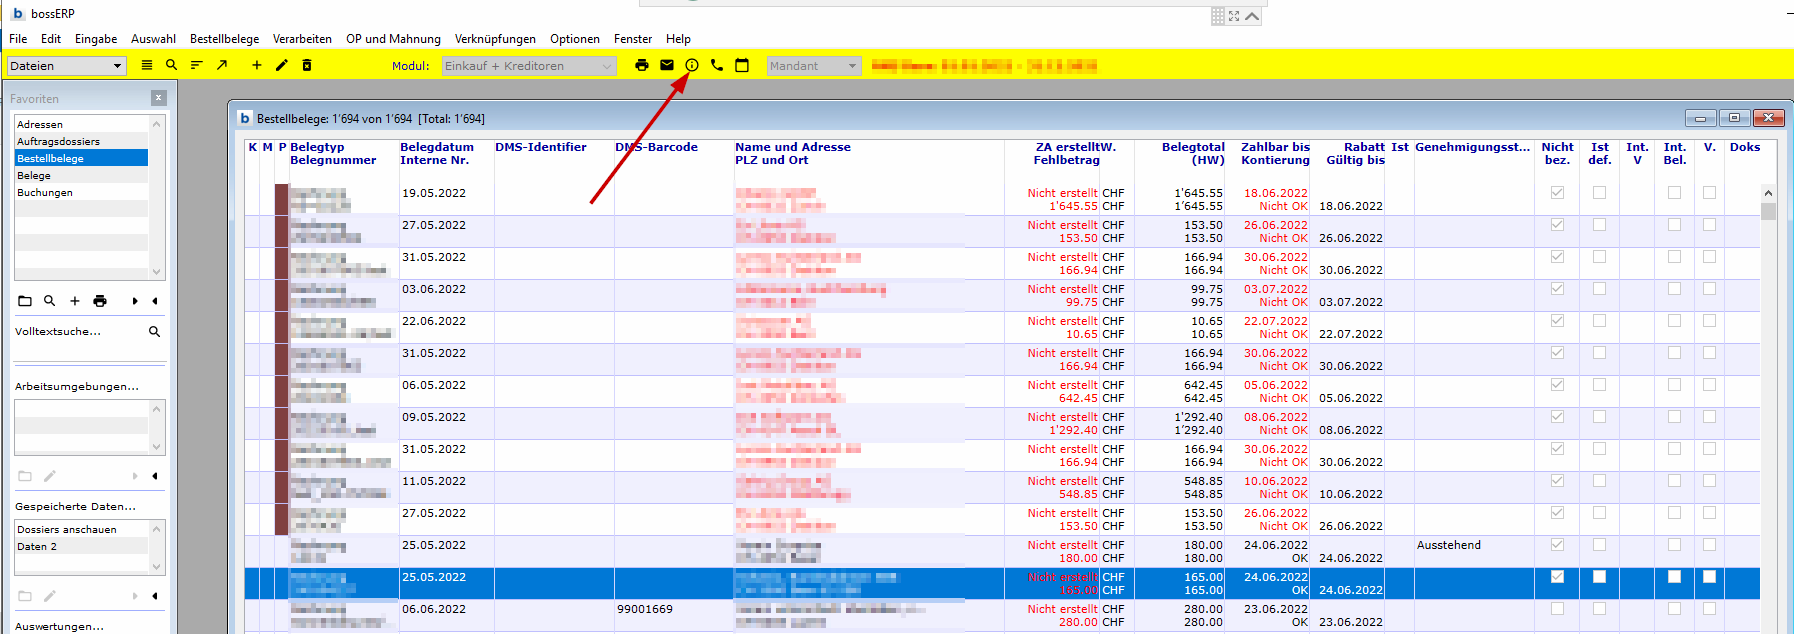Click the phone icon in the toolbar
Image resolution: width=1794 pixels, height=634 pixels.
point(717,65)
